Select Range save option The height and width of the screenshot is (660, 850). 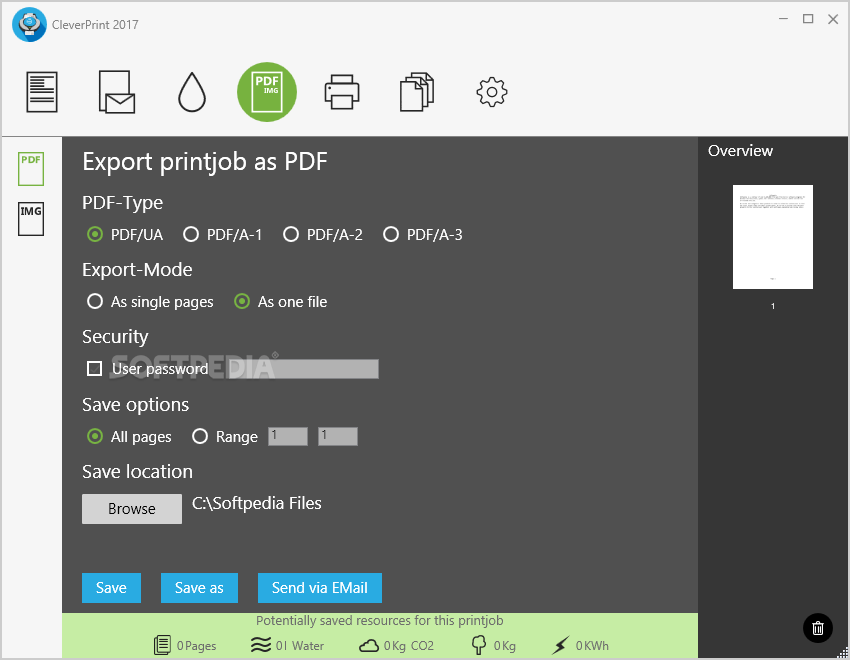[x=224, y=437]
